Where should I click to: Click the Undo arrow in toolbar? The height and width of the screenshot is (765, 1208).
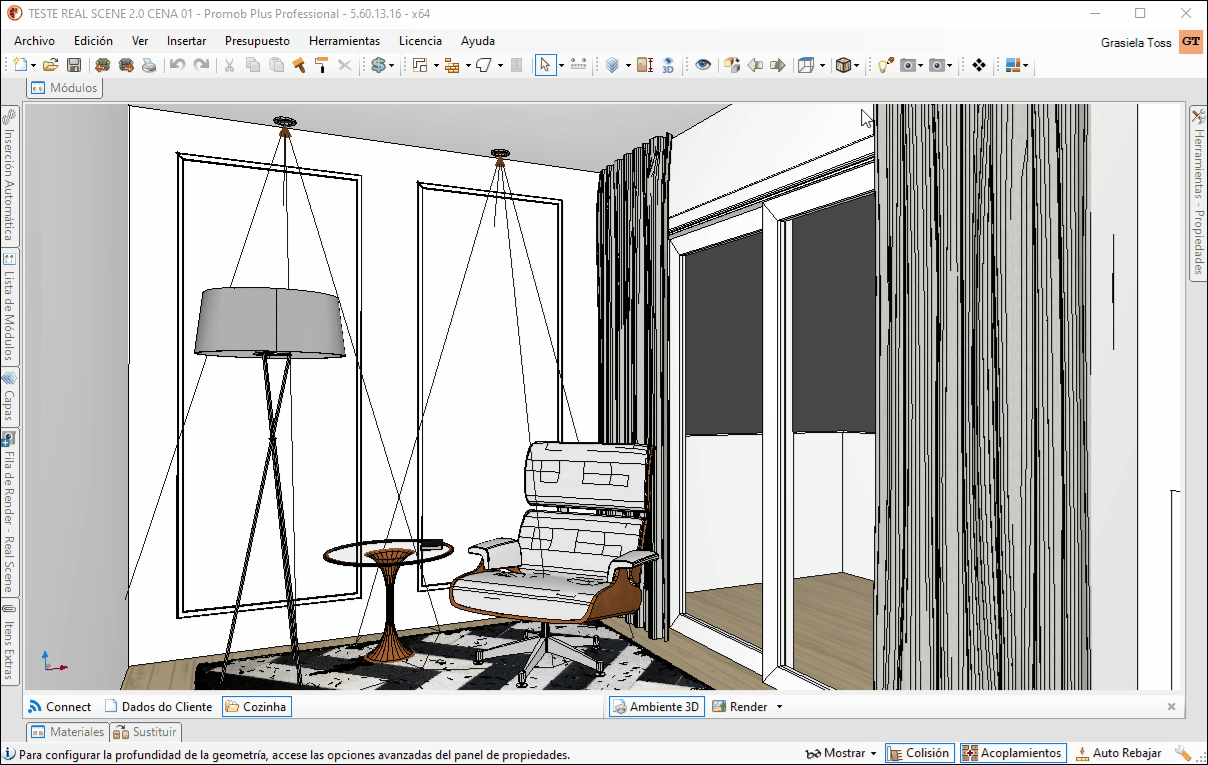pos(177,65)
